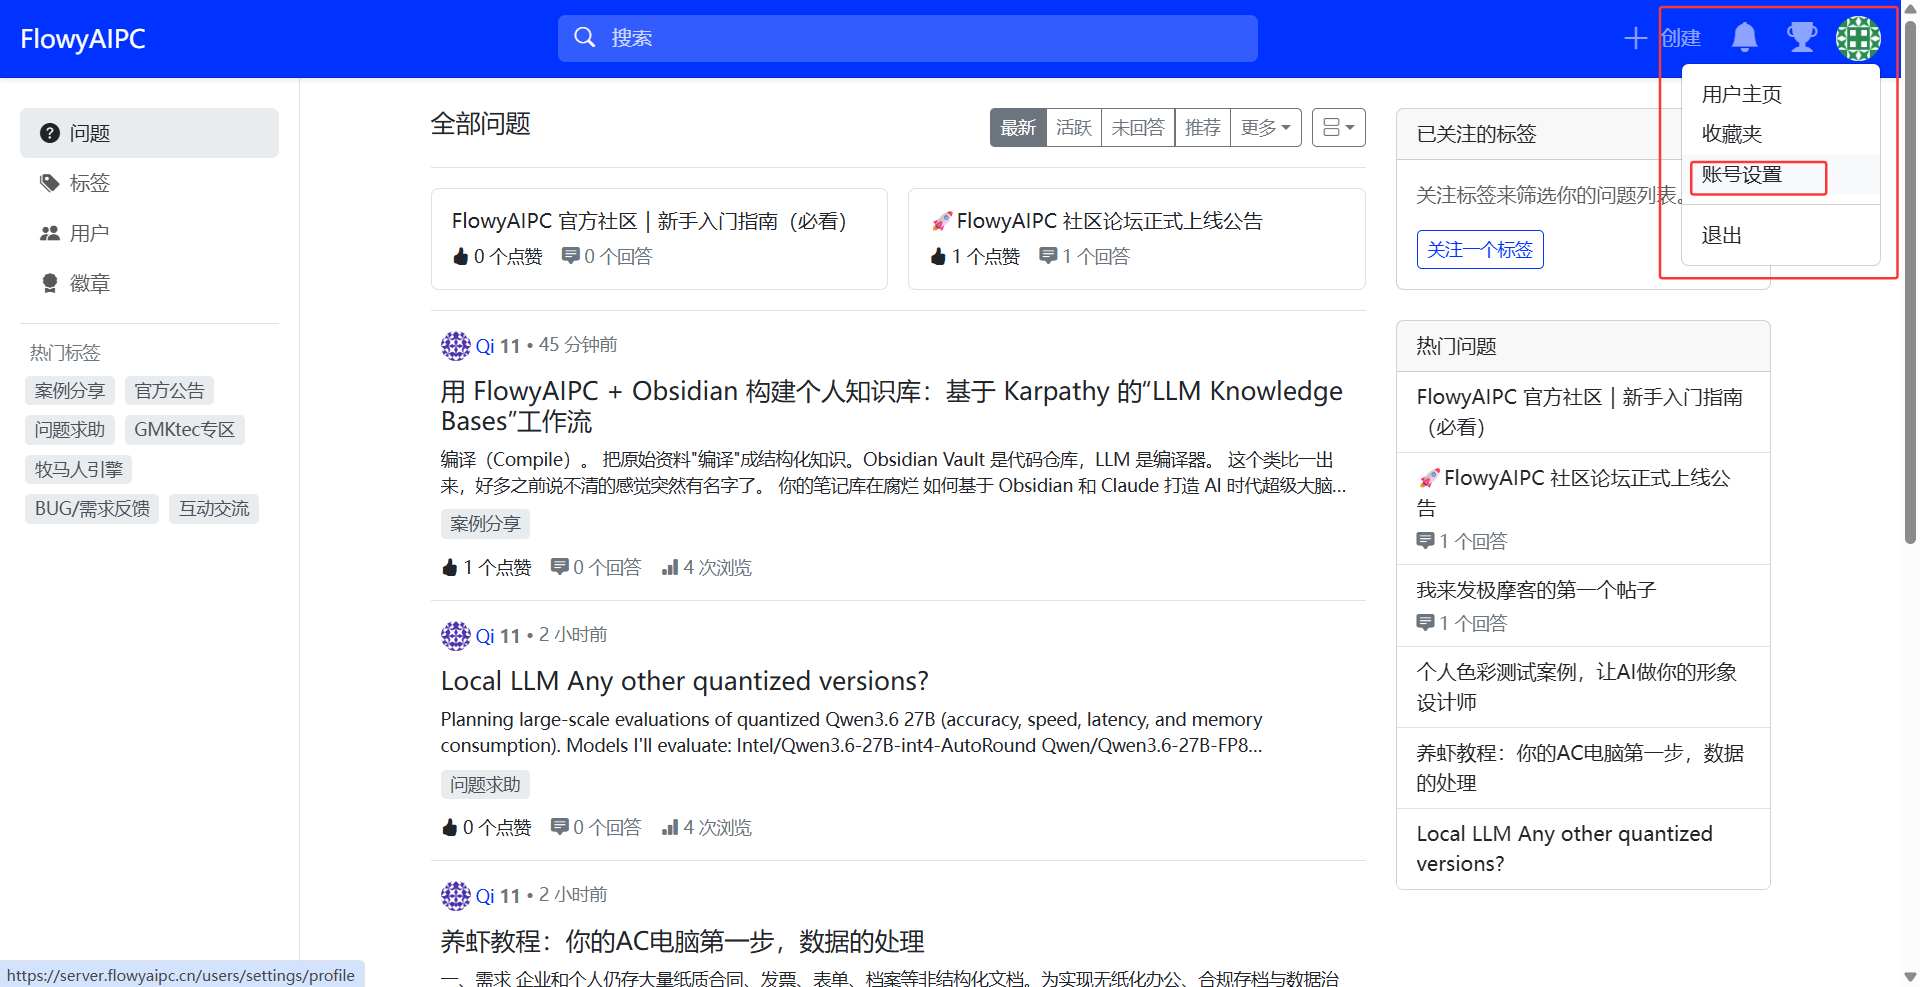The width and height of the screenshot is (1920, 987).
Task: Choose 用户主页 from the user menu
Action: (x=1742, y=94)
